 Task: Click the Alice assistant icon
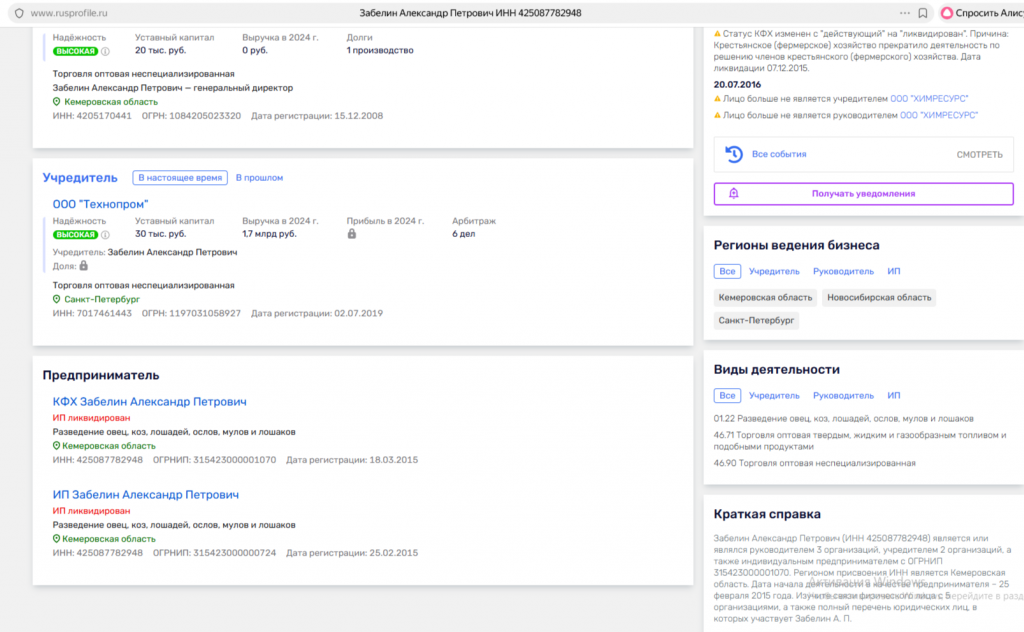pyautogui.click(x=946, y=13)
